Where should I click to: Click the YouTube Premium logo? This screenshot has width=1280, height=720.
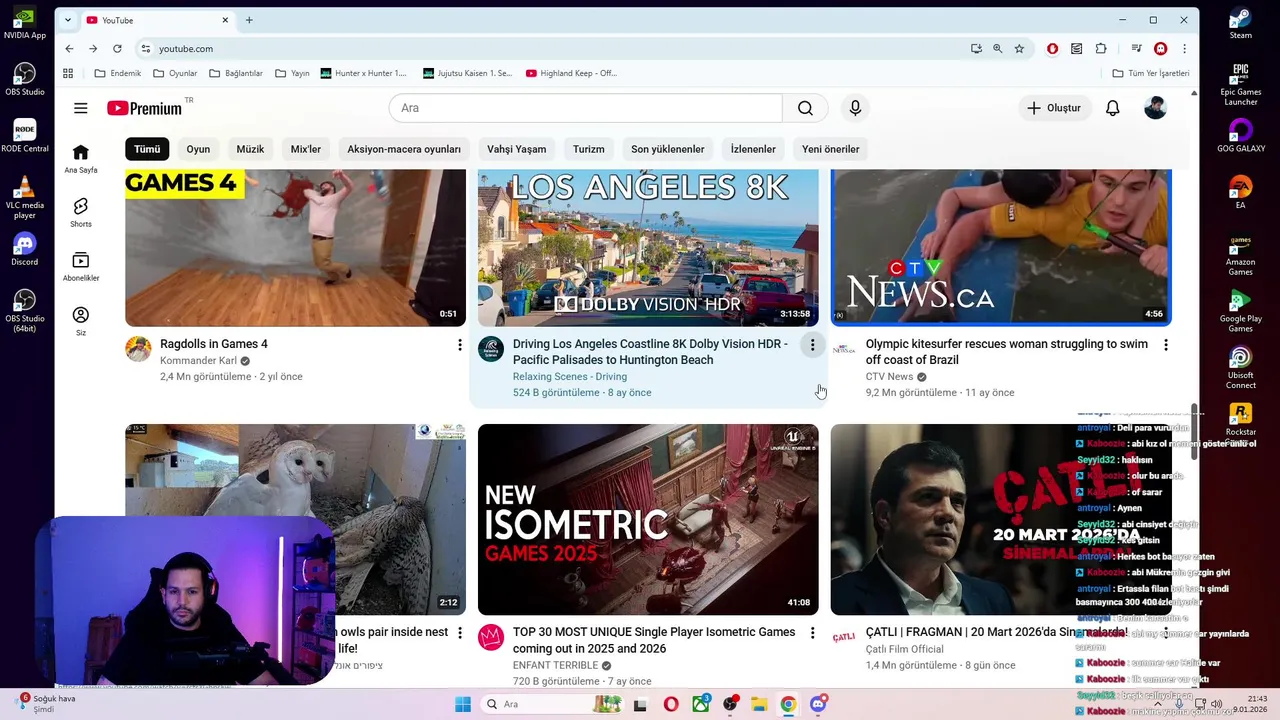click(x=145, y=108)
